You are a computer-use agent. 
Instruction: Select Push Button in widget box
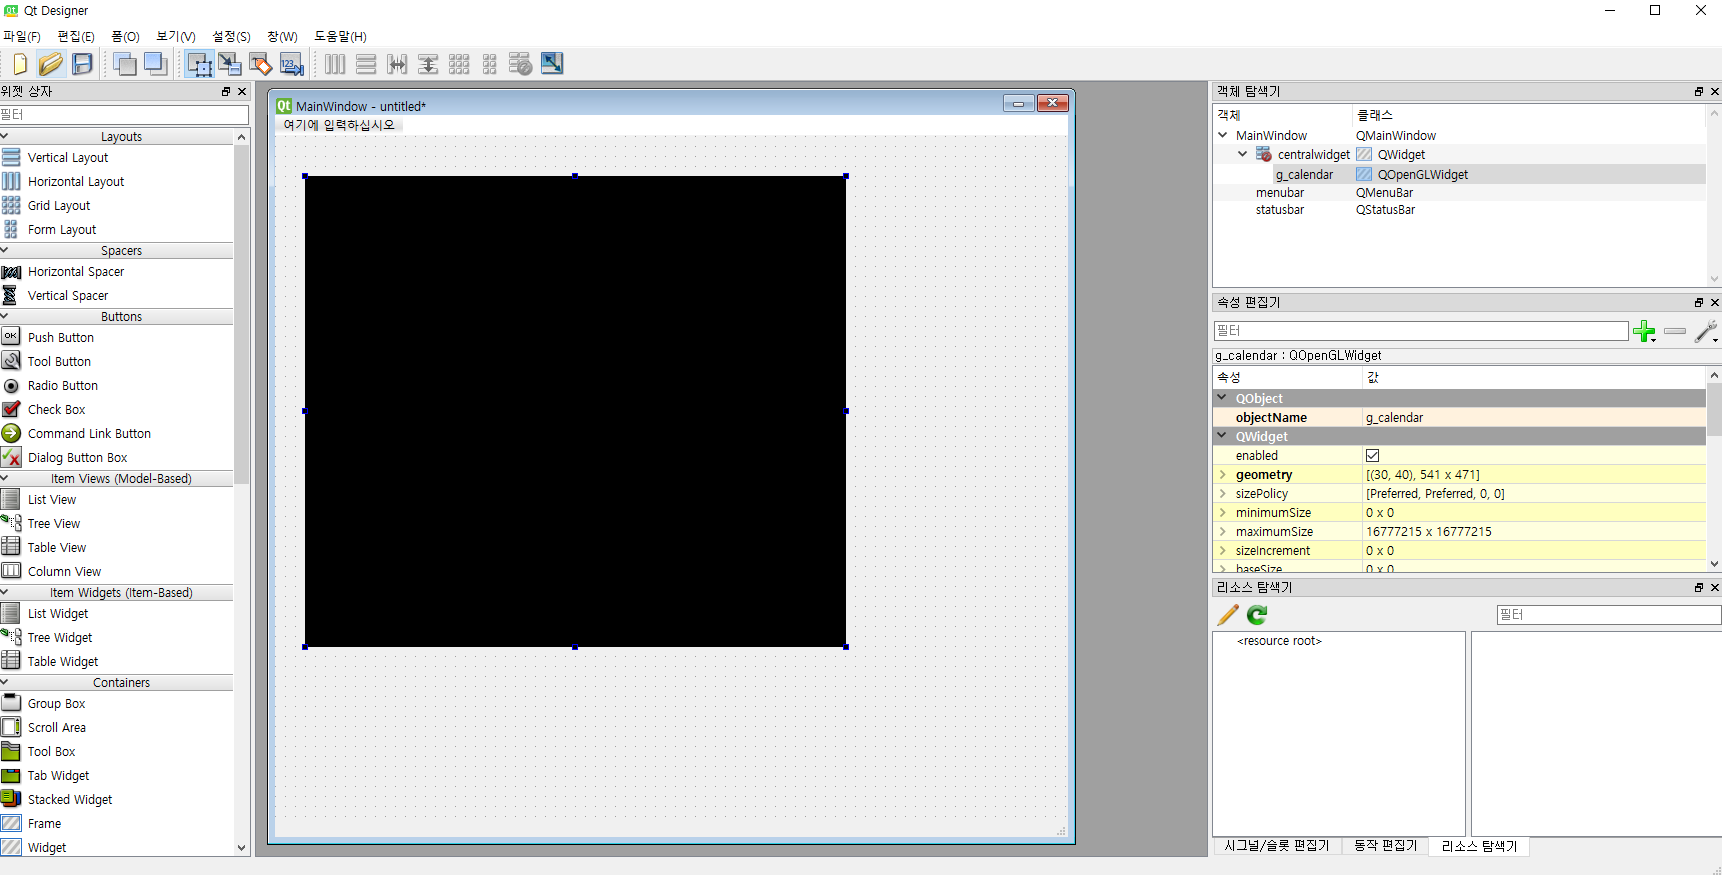pos(61,338)
